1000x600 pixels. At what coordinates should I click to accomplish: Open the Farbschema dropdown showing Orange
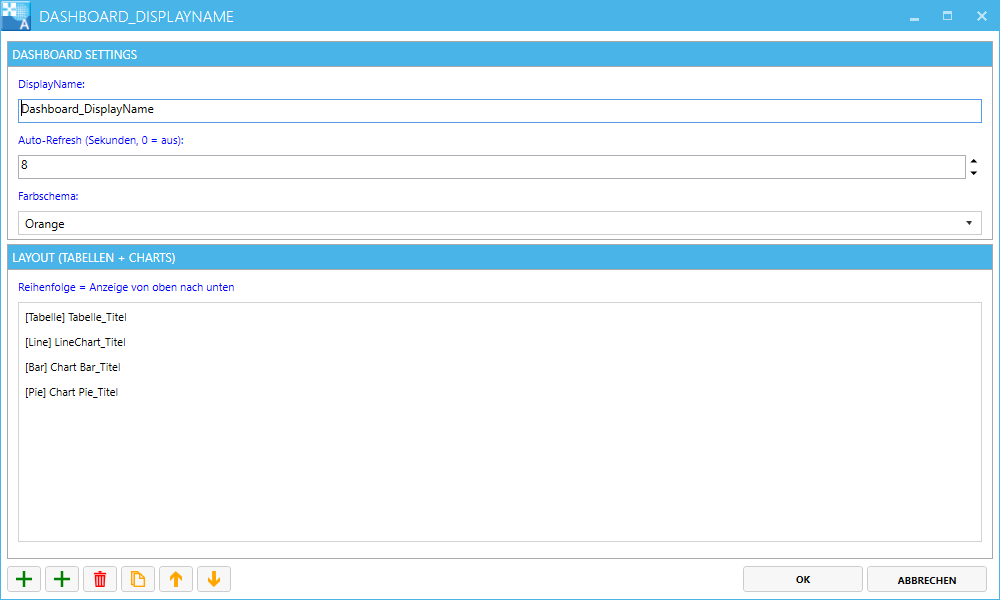click(x=499, y=223)
